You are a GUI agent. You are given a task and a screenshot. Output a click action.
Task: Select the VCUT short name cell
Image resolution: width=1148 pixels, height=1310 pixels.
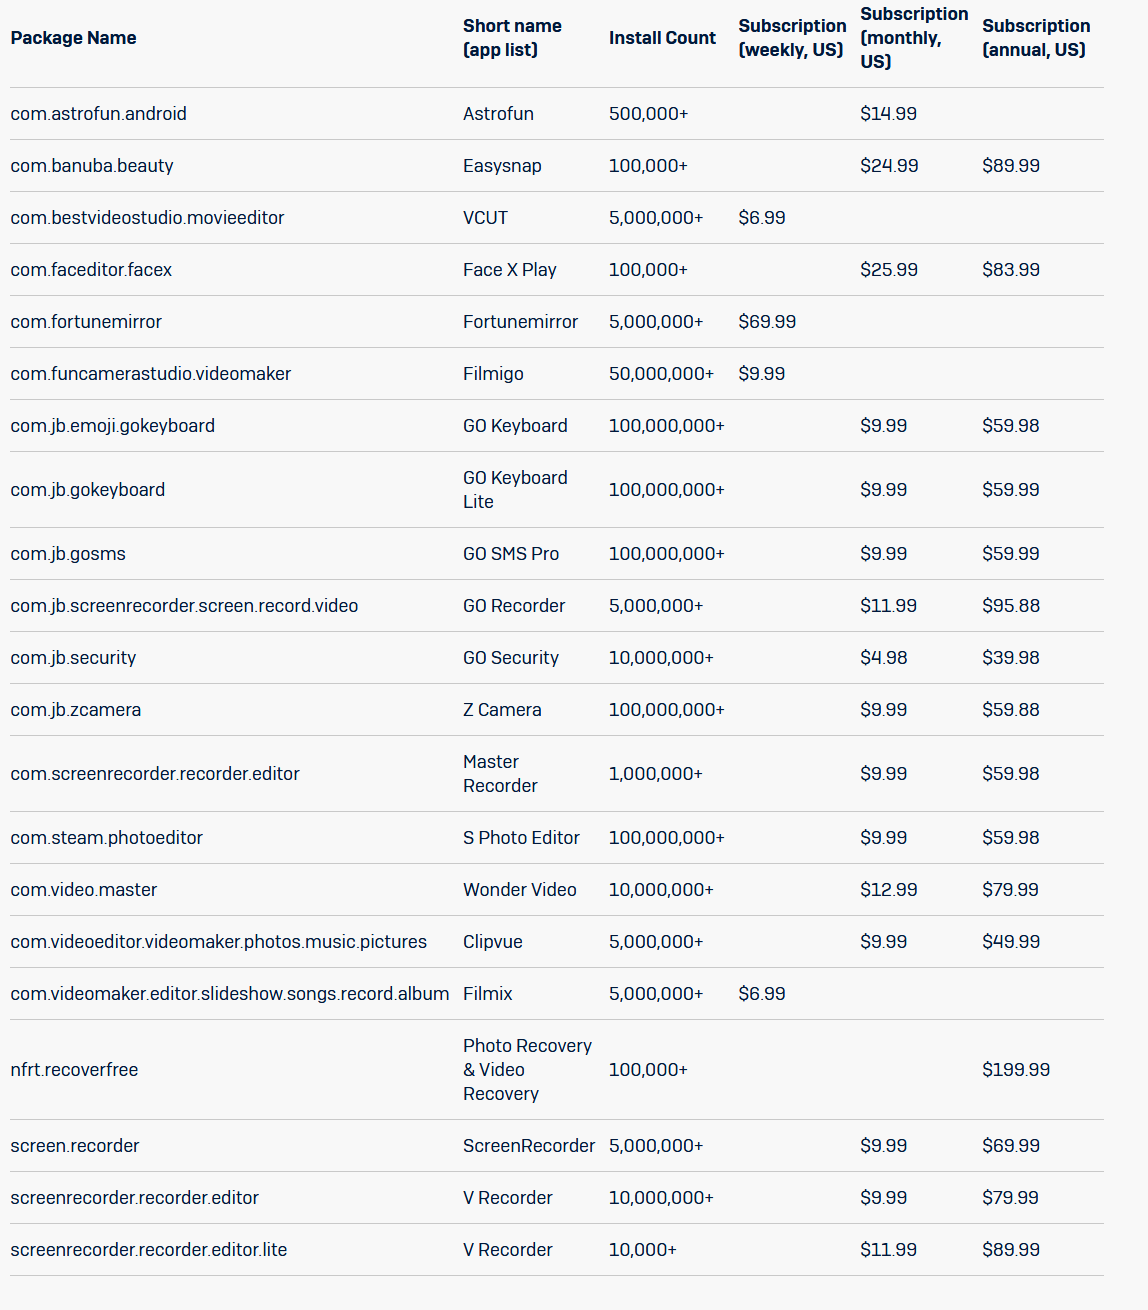485,218
